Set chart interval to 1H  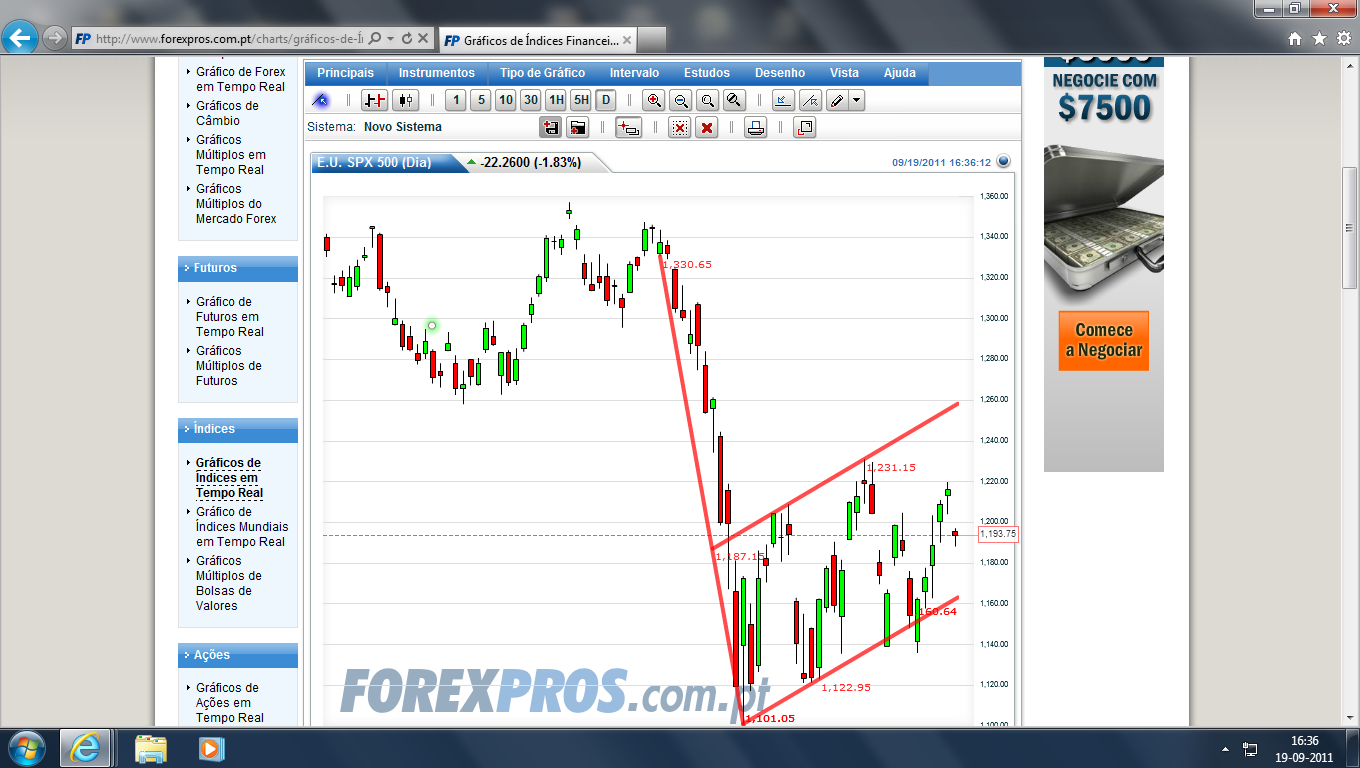click(556, 100)
